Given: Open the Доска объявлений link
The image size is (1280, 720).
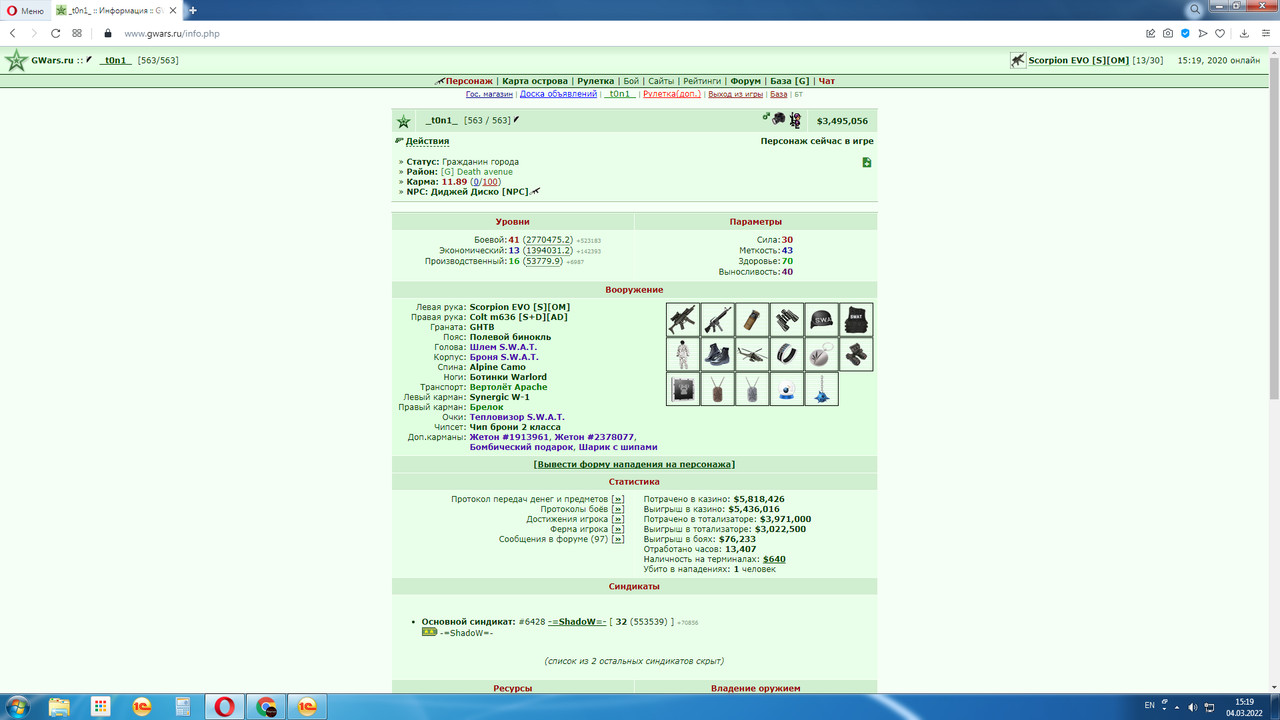Looking at the screenshot, I should point(558,94).
